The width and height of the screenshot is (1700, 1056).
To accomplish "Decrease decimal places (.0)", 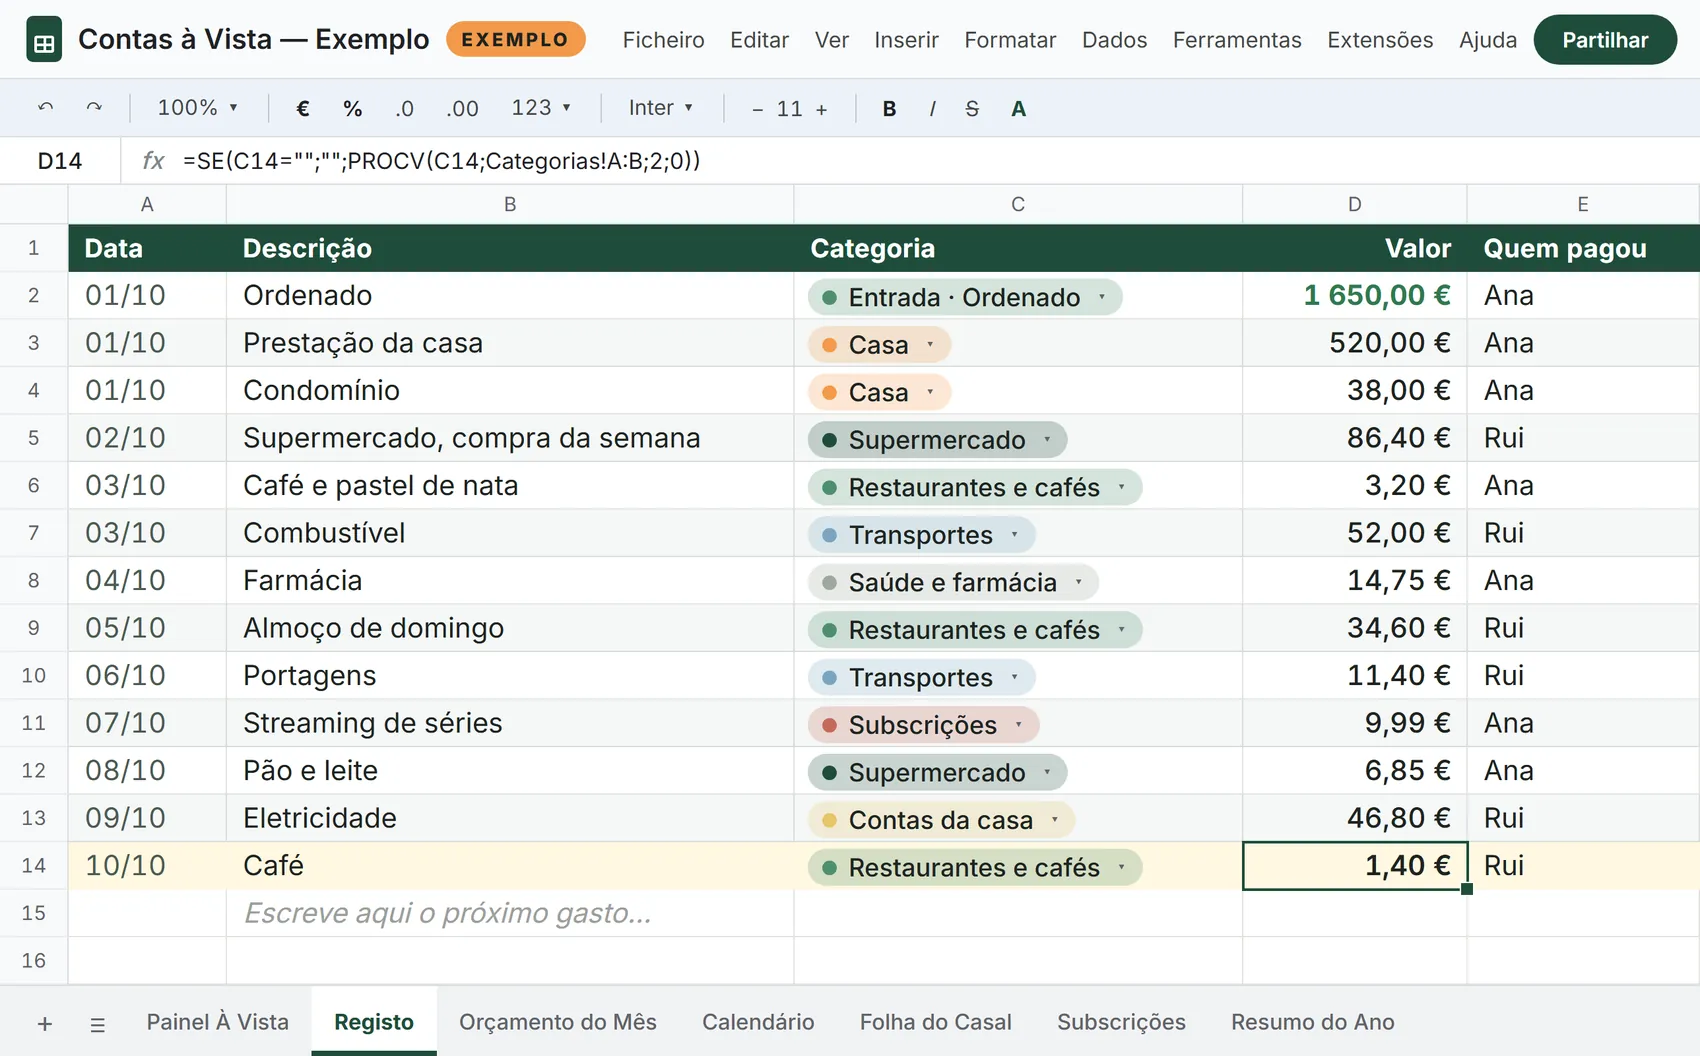I will tap(404, 108).
